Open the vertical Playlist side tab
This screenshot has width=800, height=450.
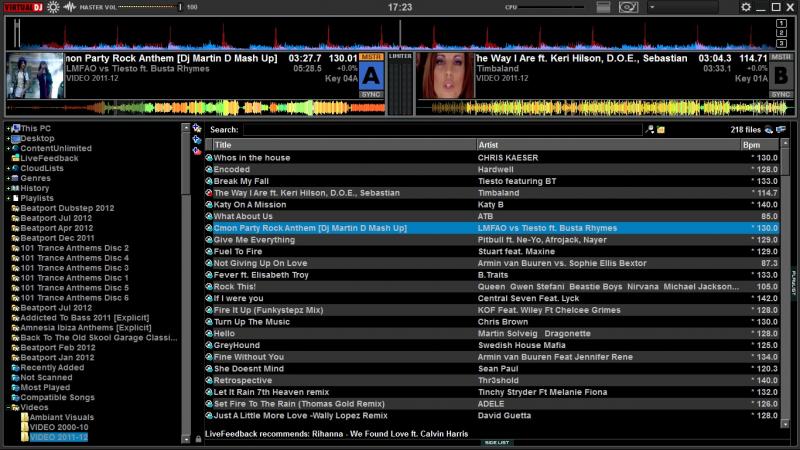tap(793, 282)
